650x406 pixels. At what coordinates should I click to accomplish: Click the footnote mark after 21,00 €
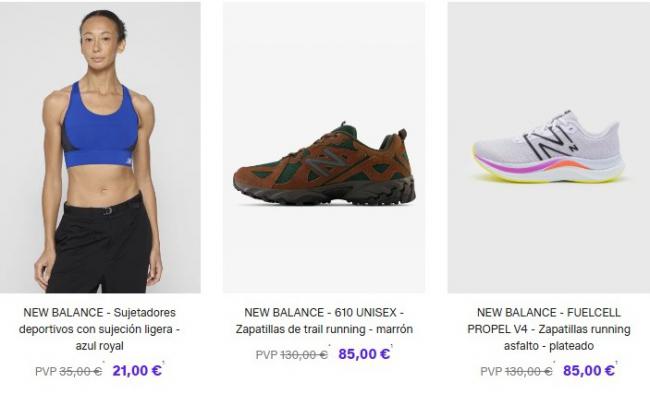(x=163, y=363)
